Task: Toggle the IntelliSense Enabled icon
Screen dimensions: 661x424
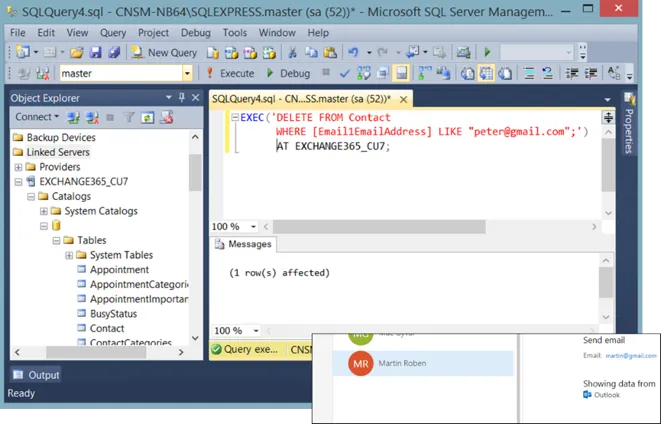Action: [401, 73]
